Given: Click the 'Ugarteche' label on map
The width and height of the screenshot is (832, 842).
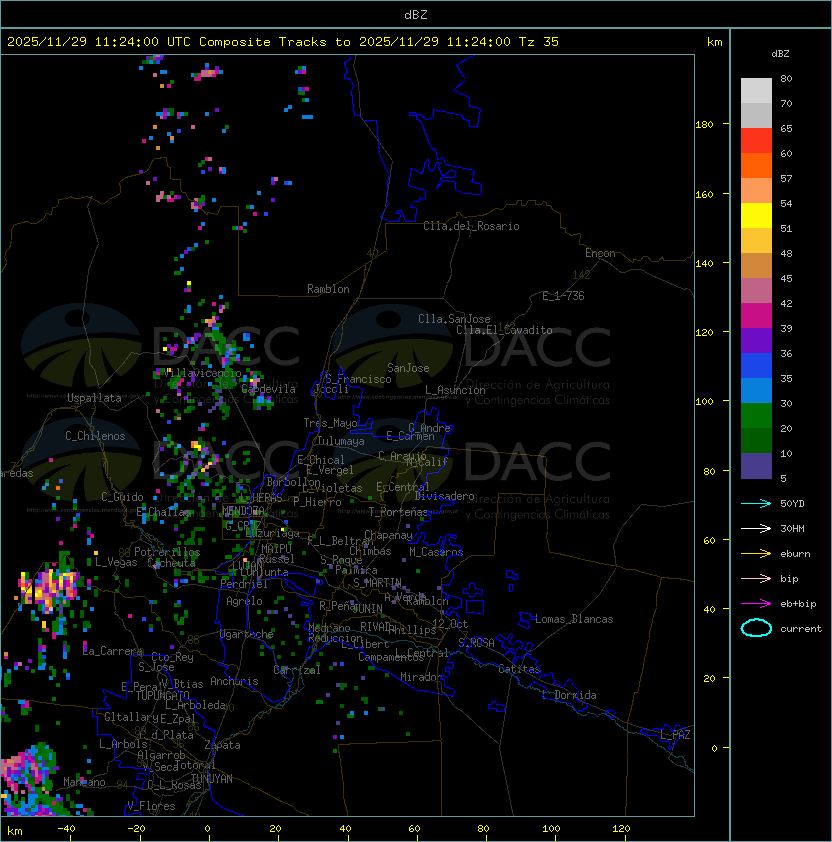Looking at the screenshot, I should (247, 634).
